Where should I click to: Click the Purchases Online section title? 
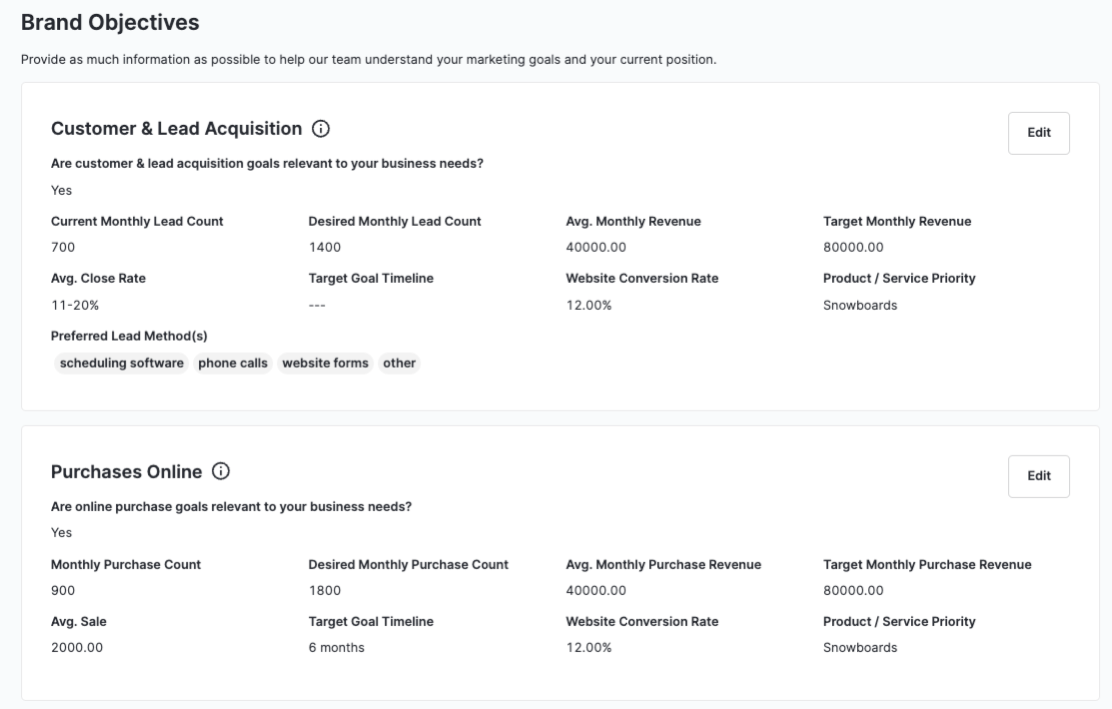(126, 471)
